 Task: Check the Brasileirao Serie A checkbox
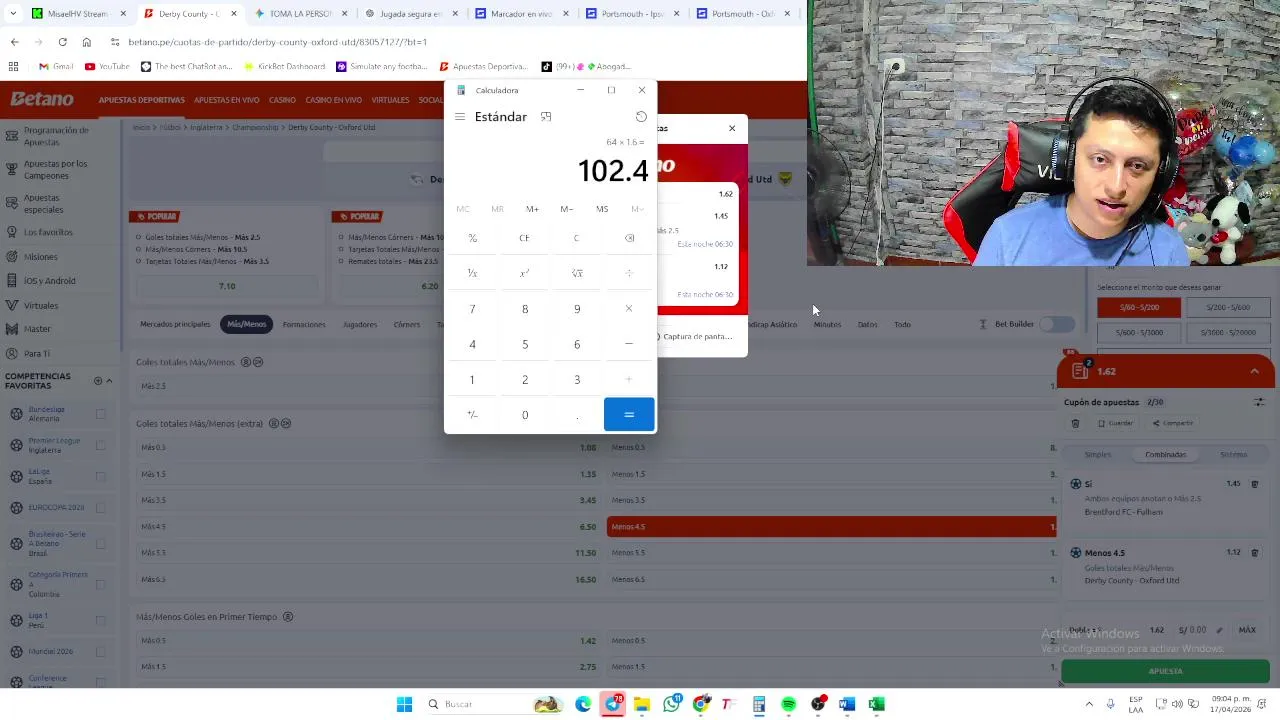tap(100, 544)
